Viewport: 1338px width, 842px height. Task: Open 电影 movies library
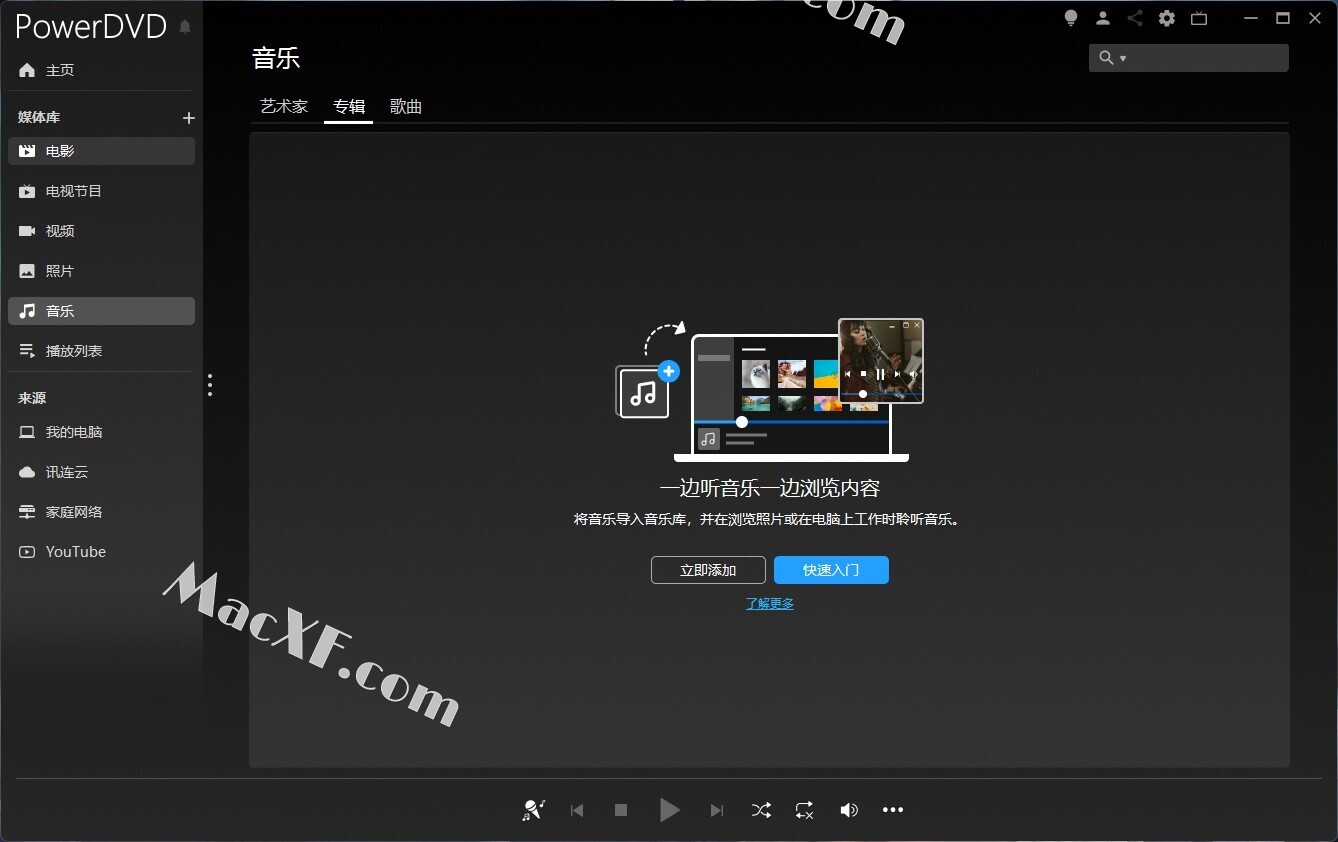tap(101, 151)
